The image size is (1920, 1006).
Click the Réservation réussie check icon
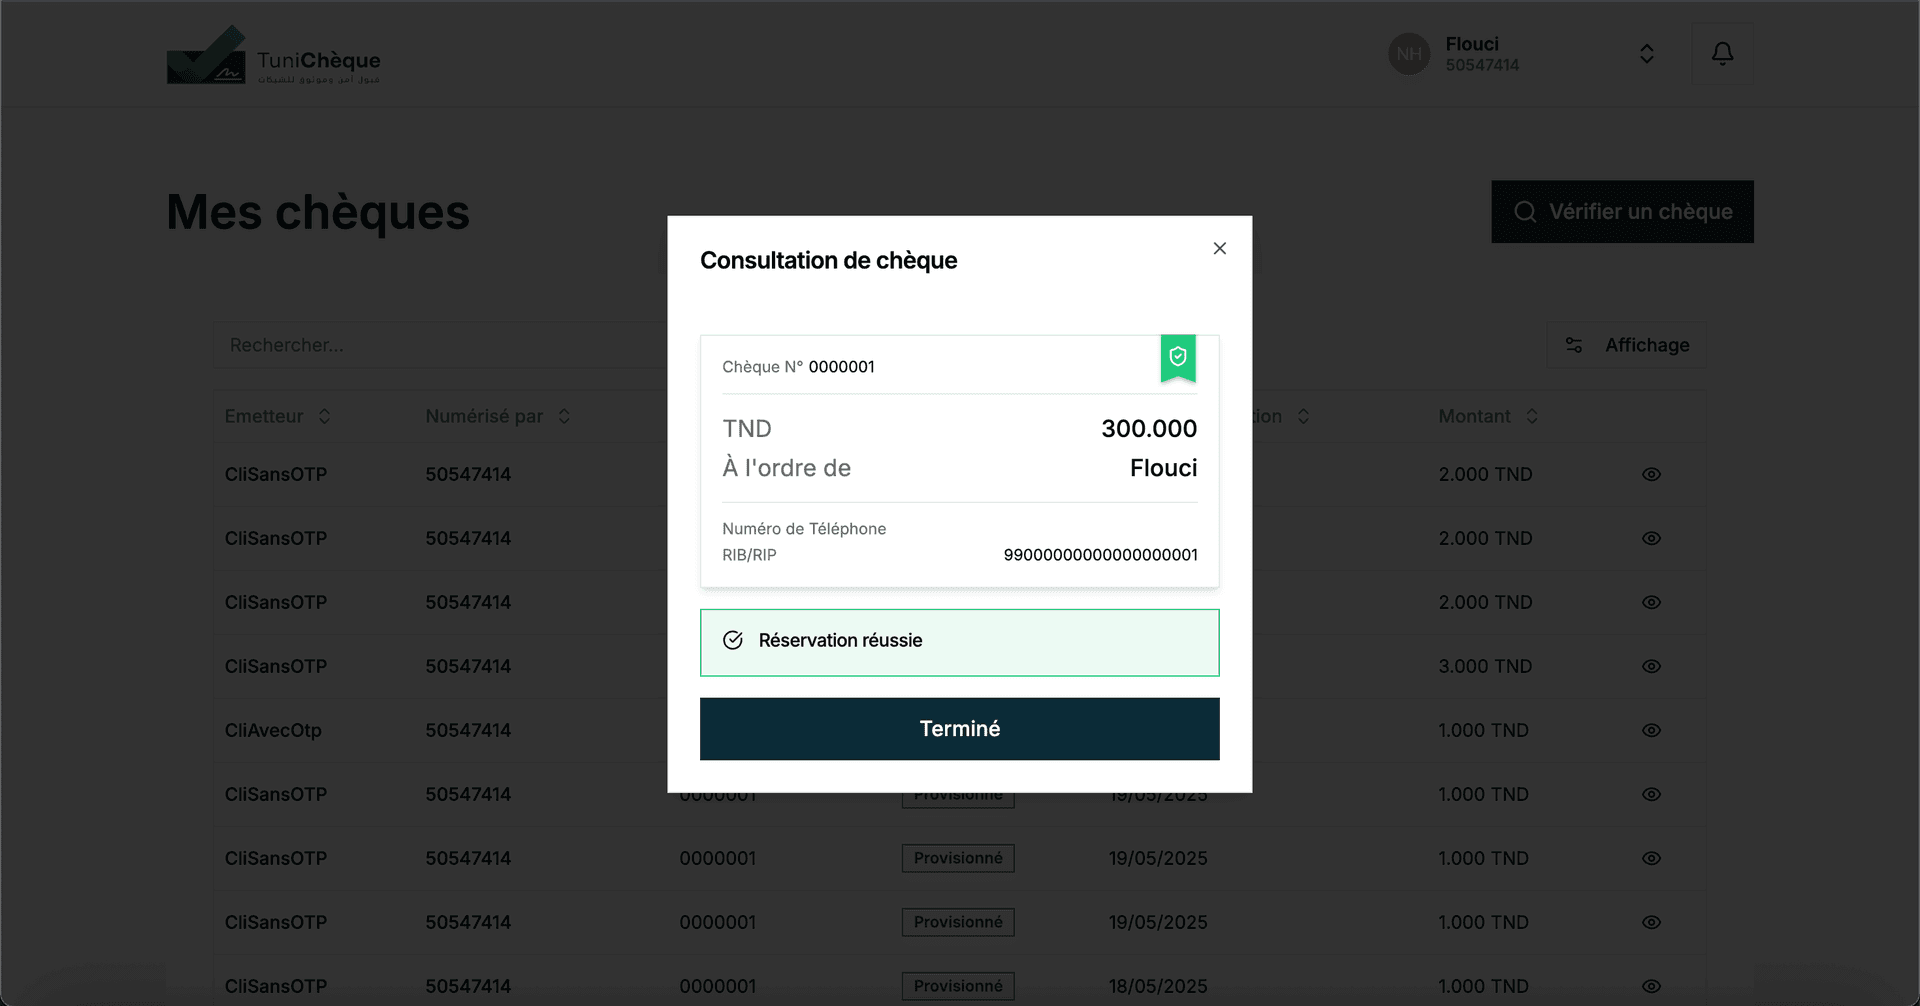[733, 640]
